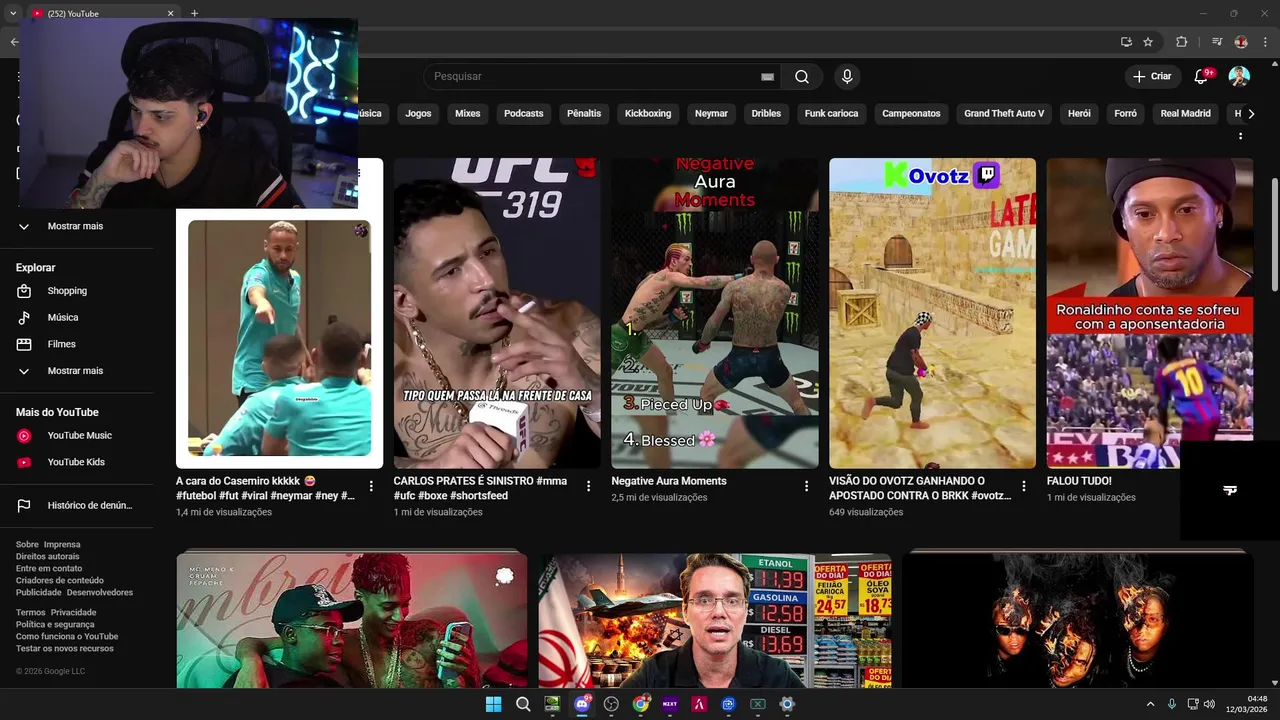Click the Install app icon in address bar
Image resolution: width=1280 pixels, height=720 pixels.
1126,42
